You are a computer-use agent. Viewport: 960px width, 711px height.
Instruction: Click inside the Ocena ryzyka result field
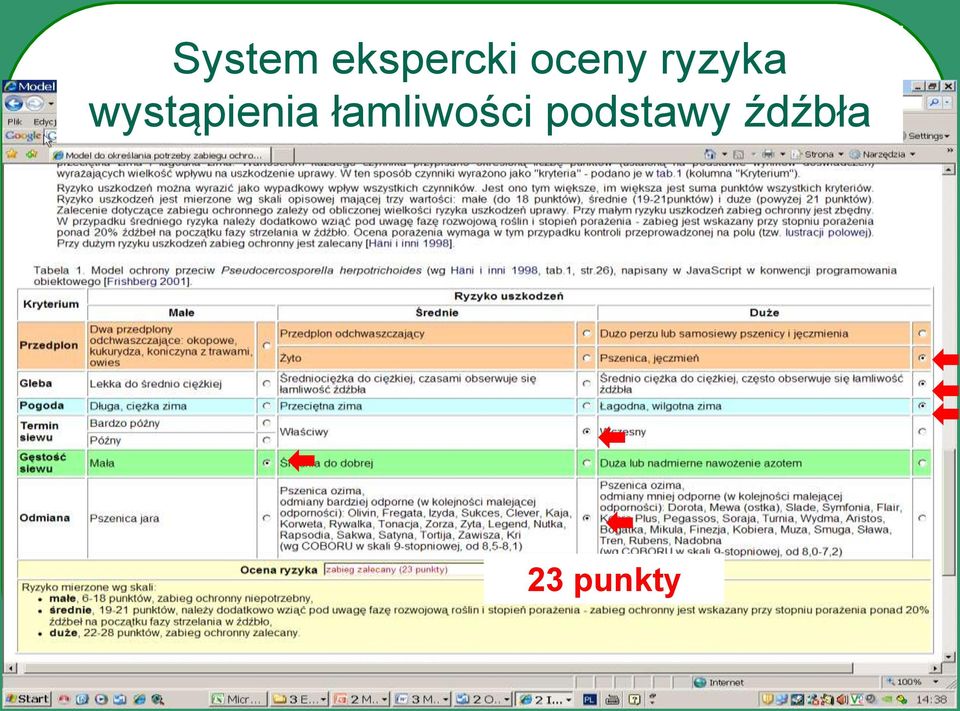click(404, 570)
